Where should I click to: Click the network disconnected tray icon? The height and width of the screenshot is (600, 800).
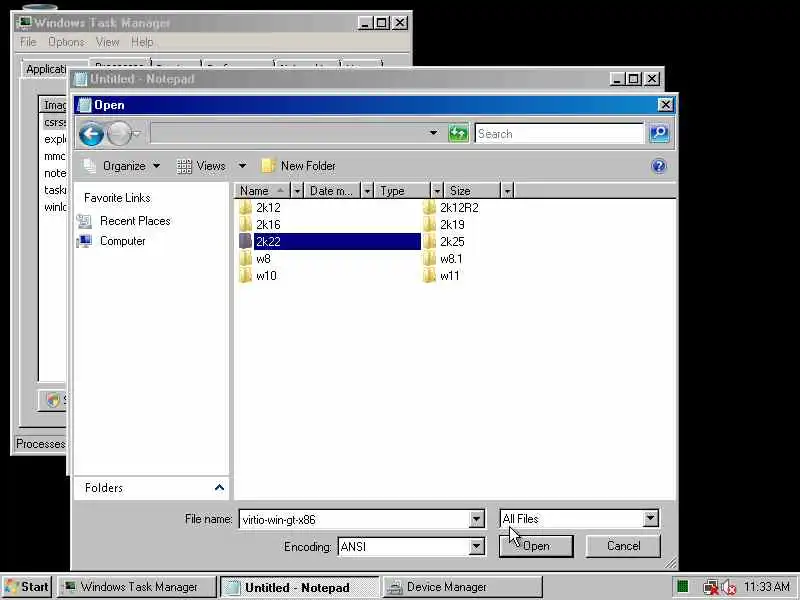710,587
